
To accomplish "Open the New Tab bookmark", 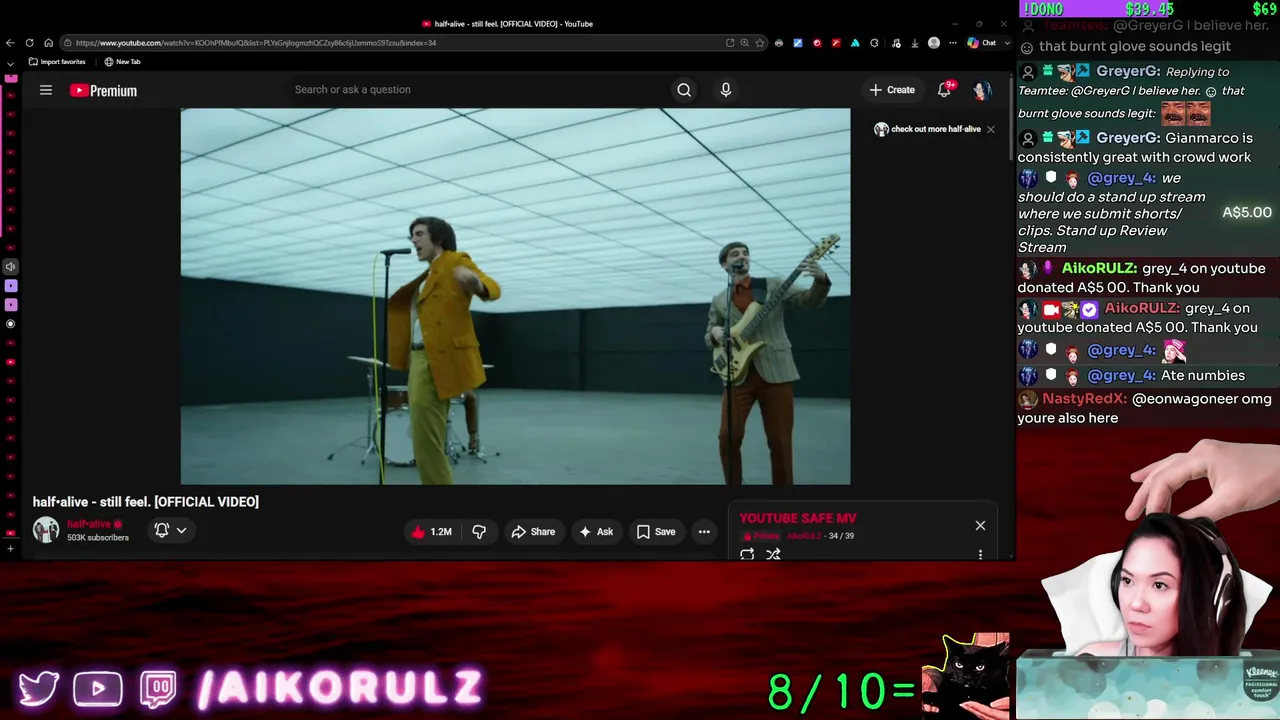I will (x=122, y=62).
